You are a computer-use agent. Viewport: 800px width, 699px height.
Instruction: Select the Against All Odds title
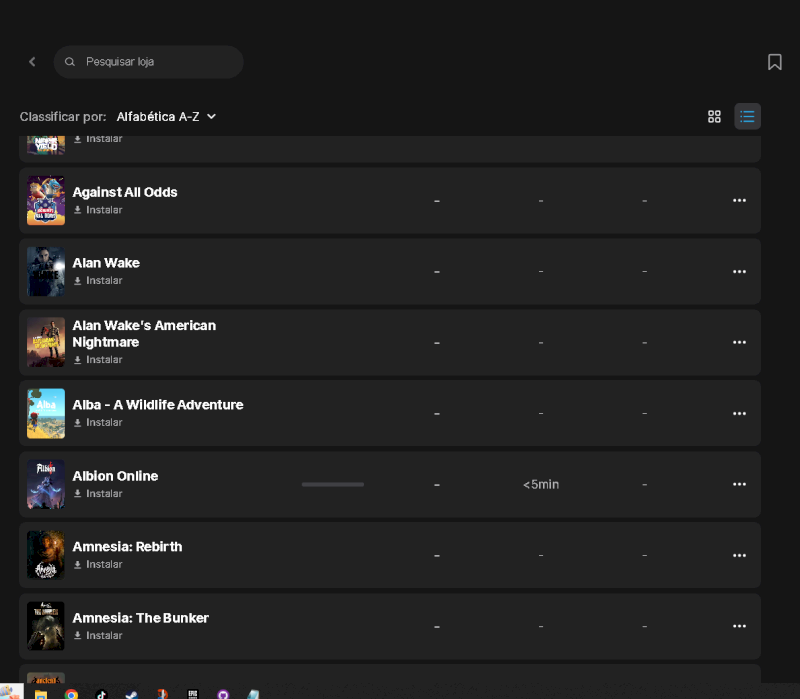125,192
